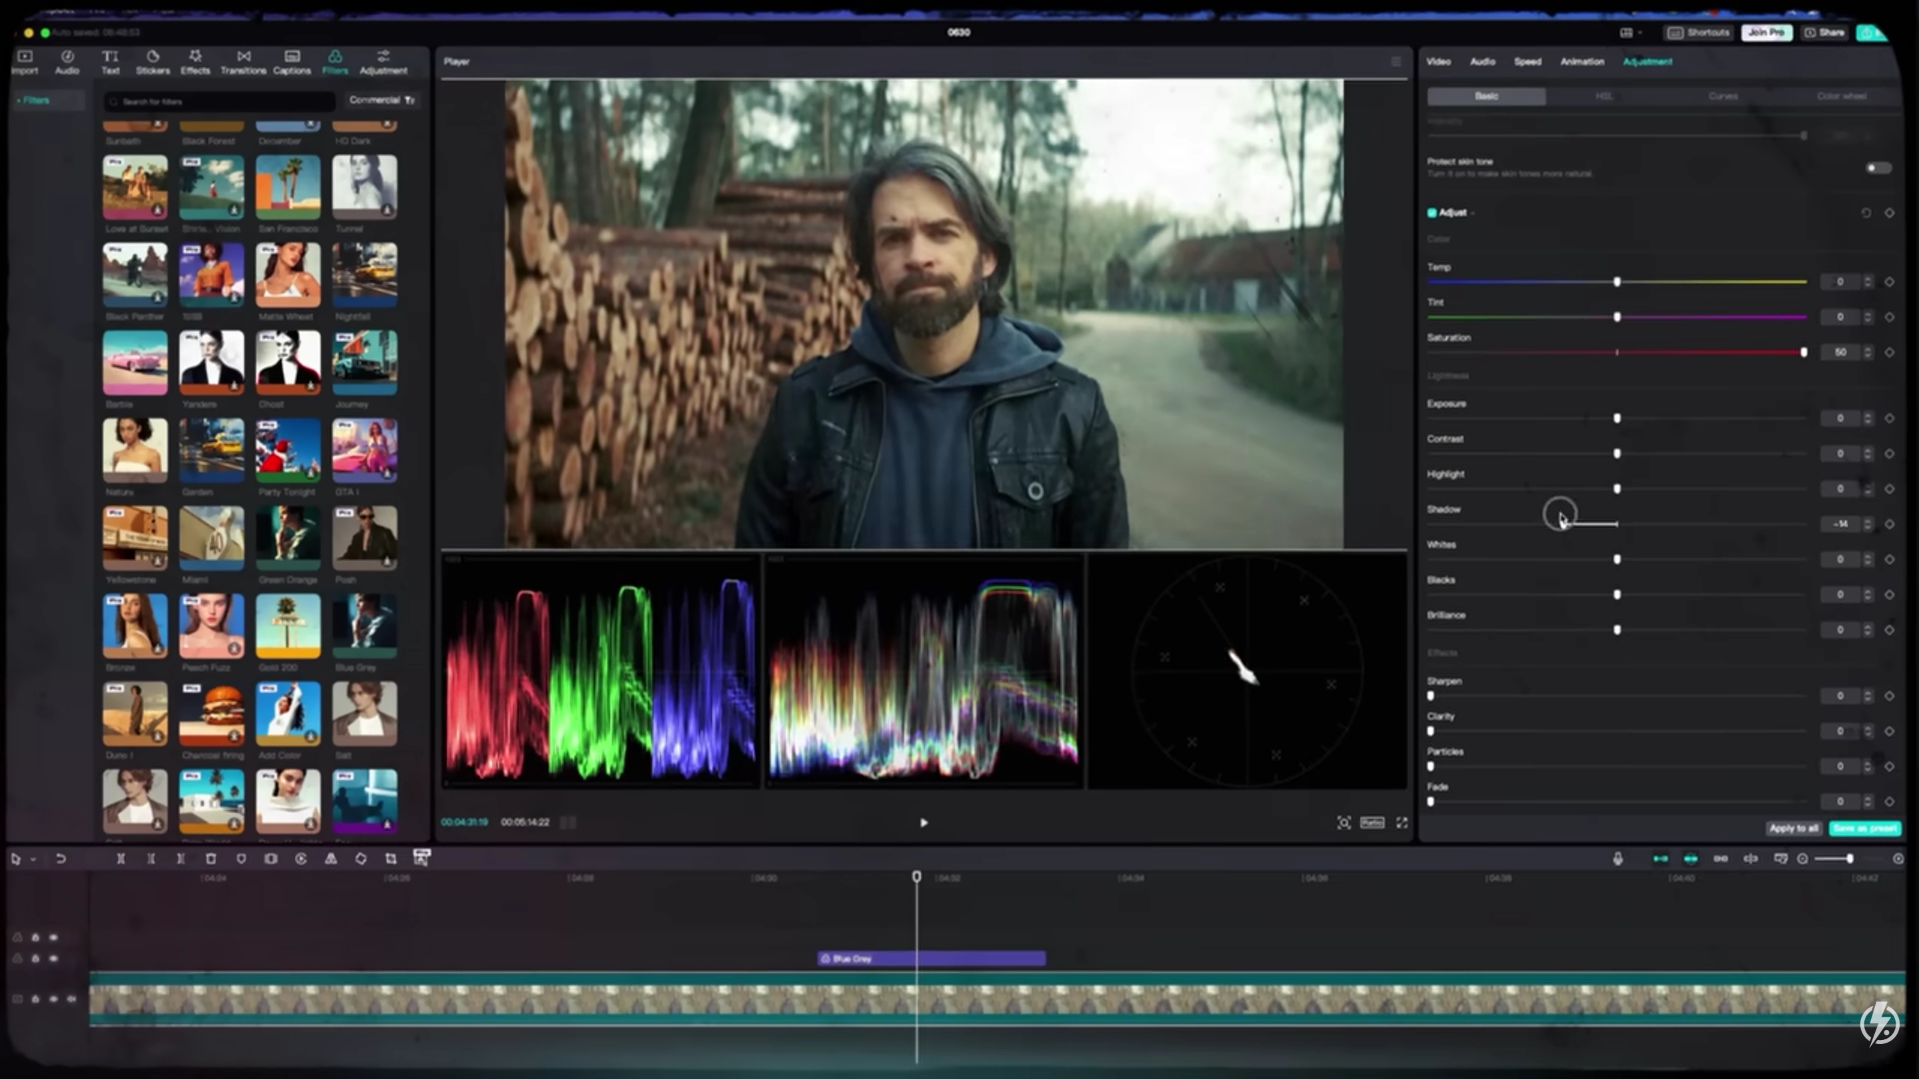Viewport: 1919px width, 1079px height.
Task: Switch to the Curves tab
Action: 1722,96
